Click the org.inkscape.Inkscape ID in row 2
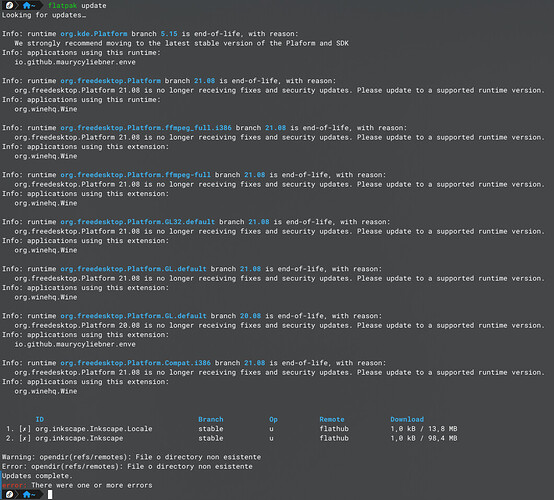This screenshot has height=500, width=554. 79,438
